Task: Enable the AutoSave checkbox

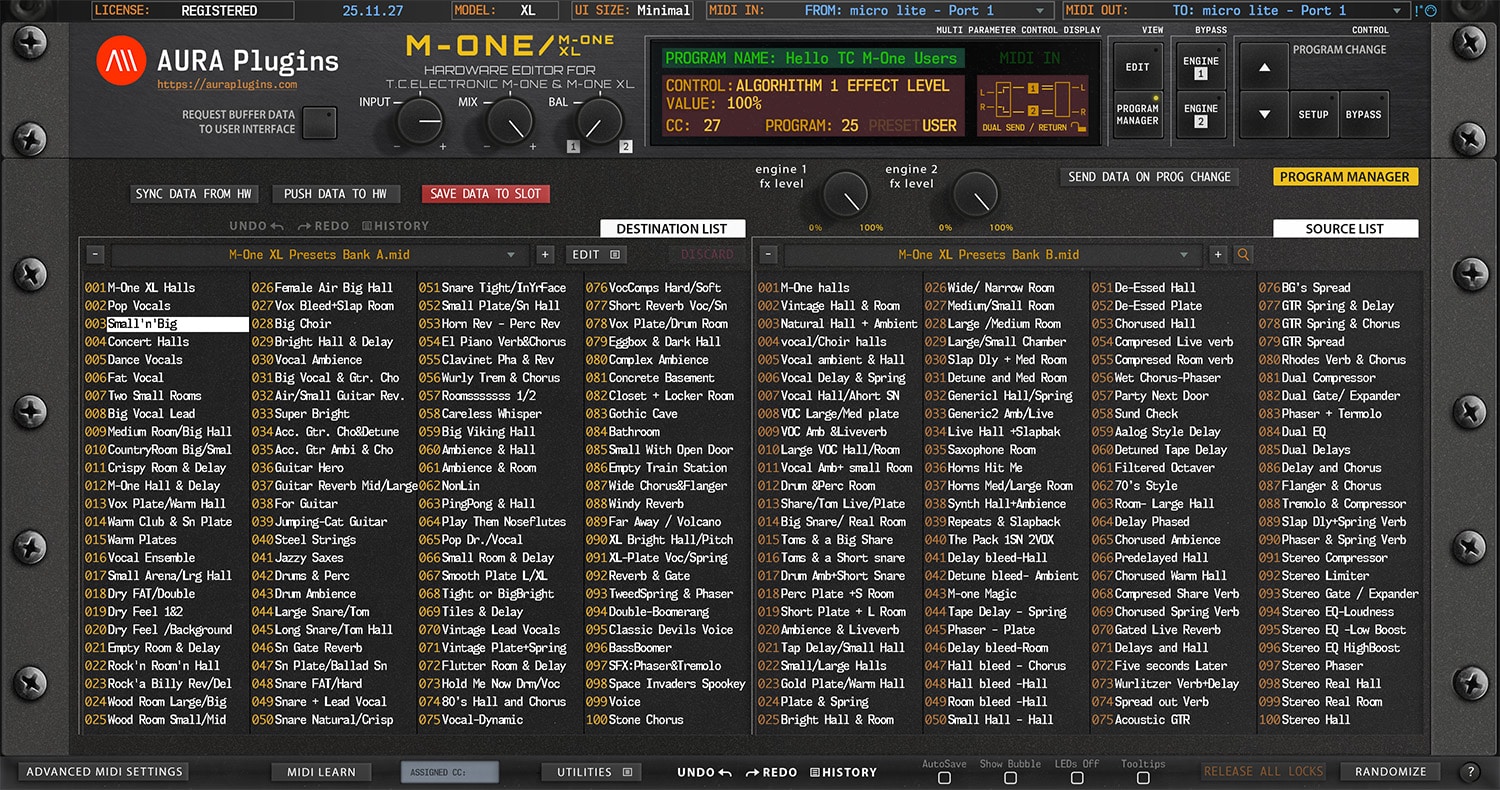Action: [944, 778]
